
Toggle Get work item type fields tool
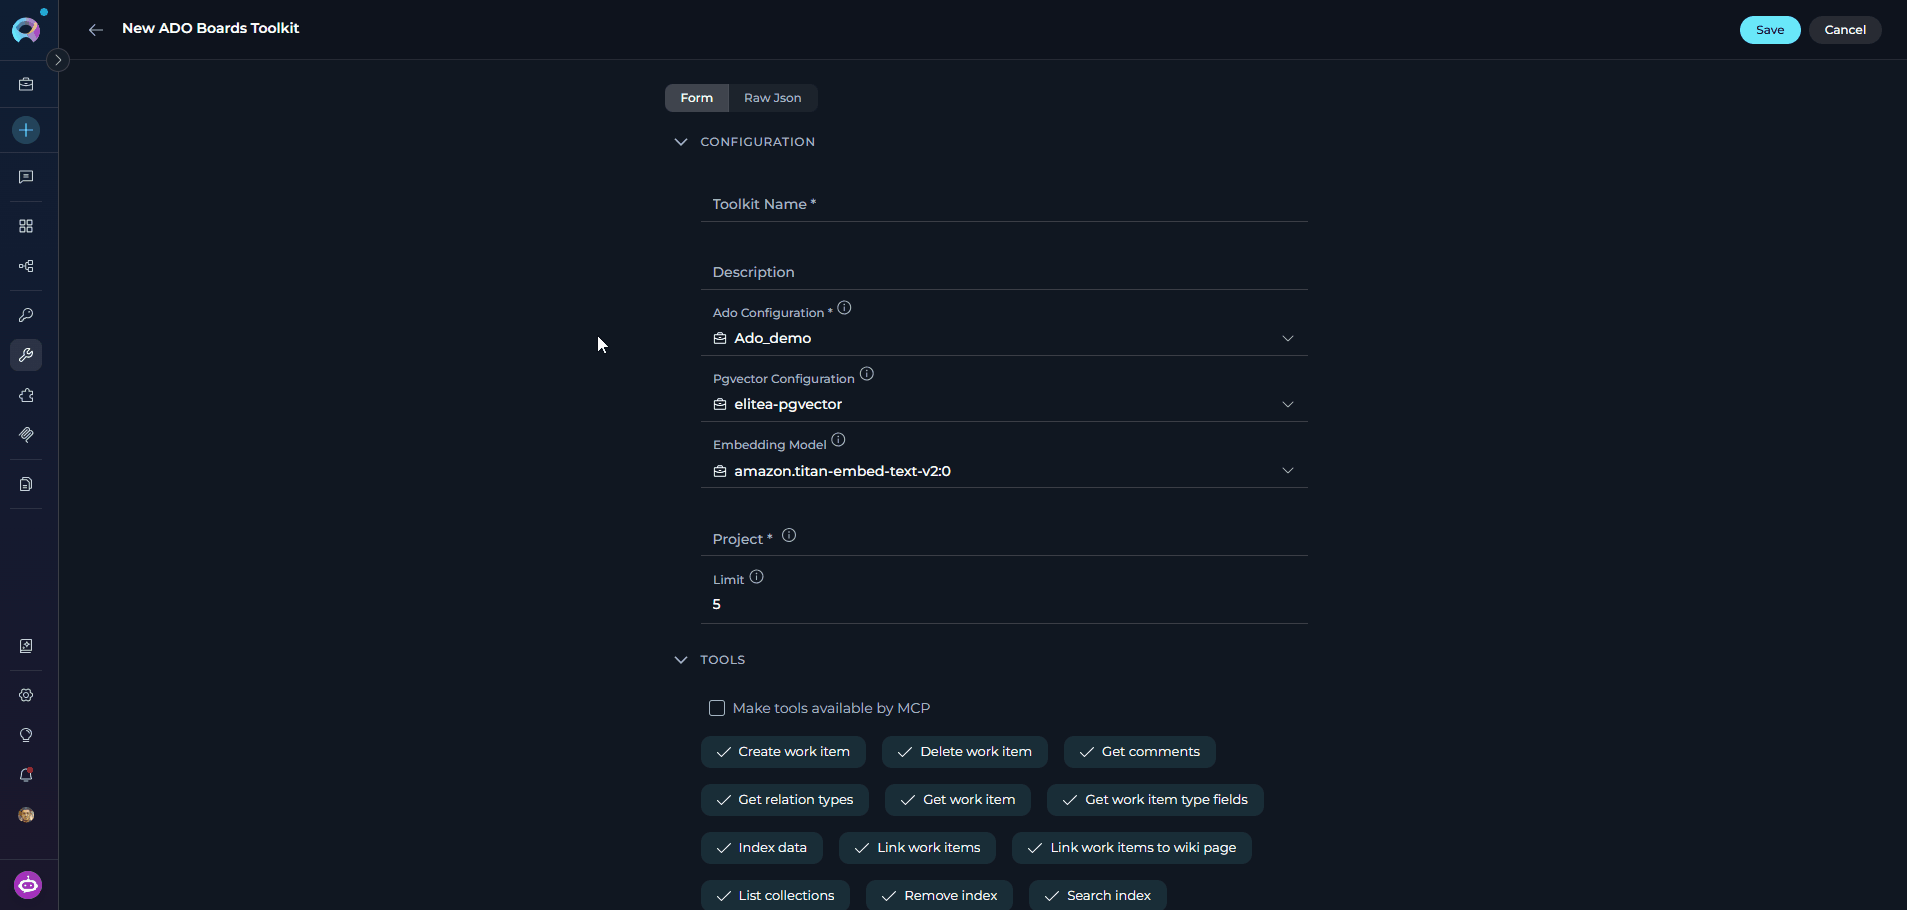pos(1155,800)
